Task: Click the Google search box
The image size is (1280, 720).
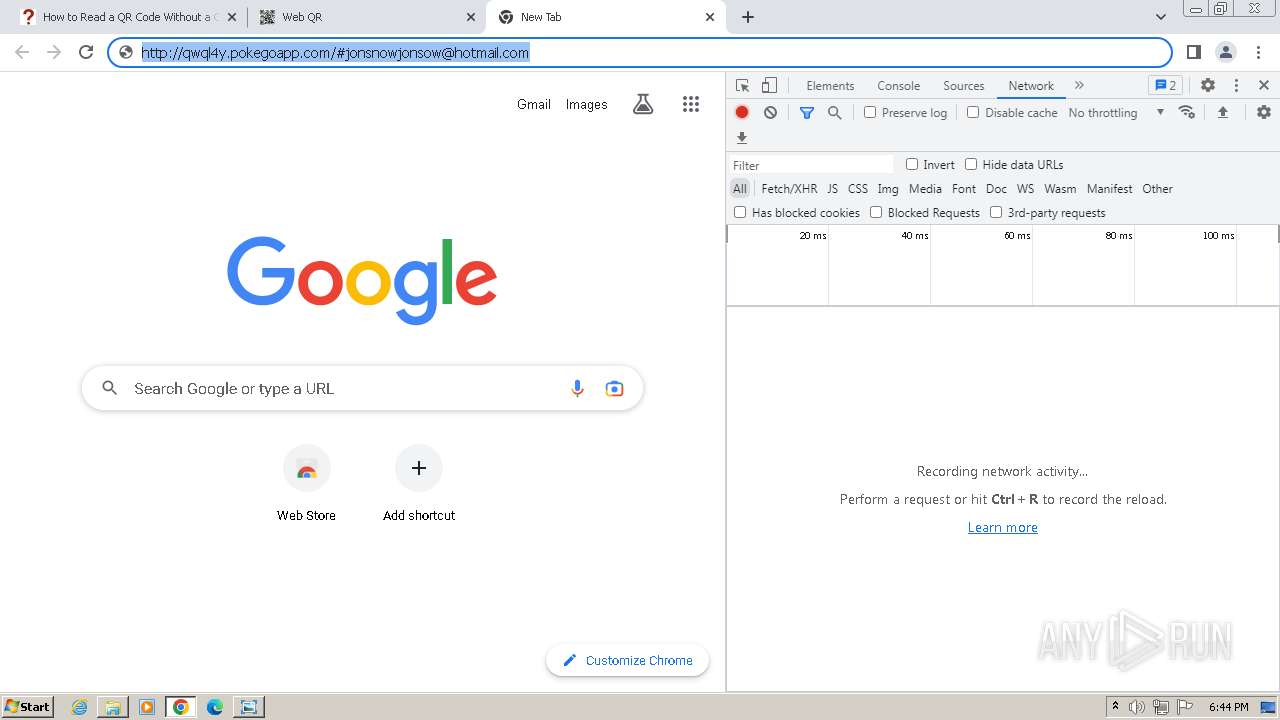Action: pos(362,388)
